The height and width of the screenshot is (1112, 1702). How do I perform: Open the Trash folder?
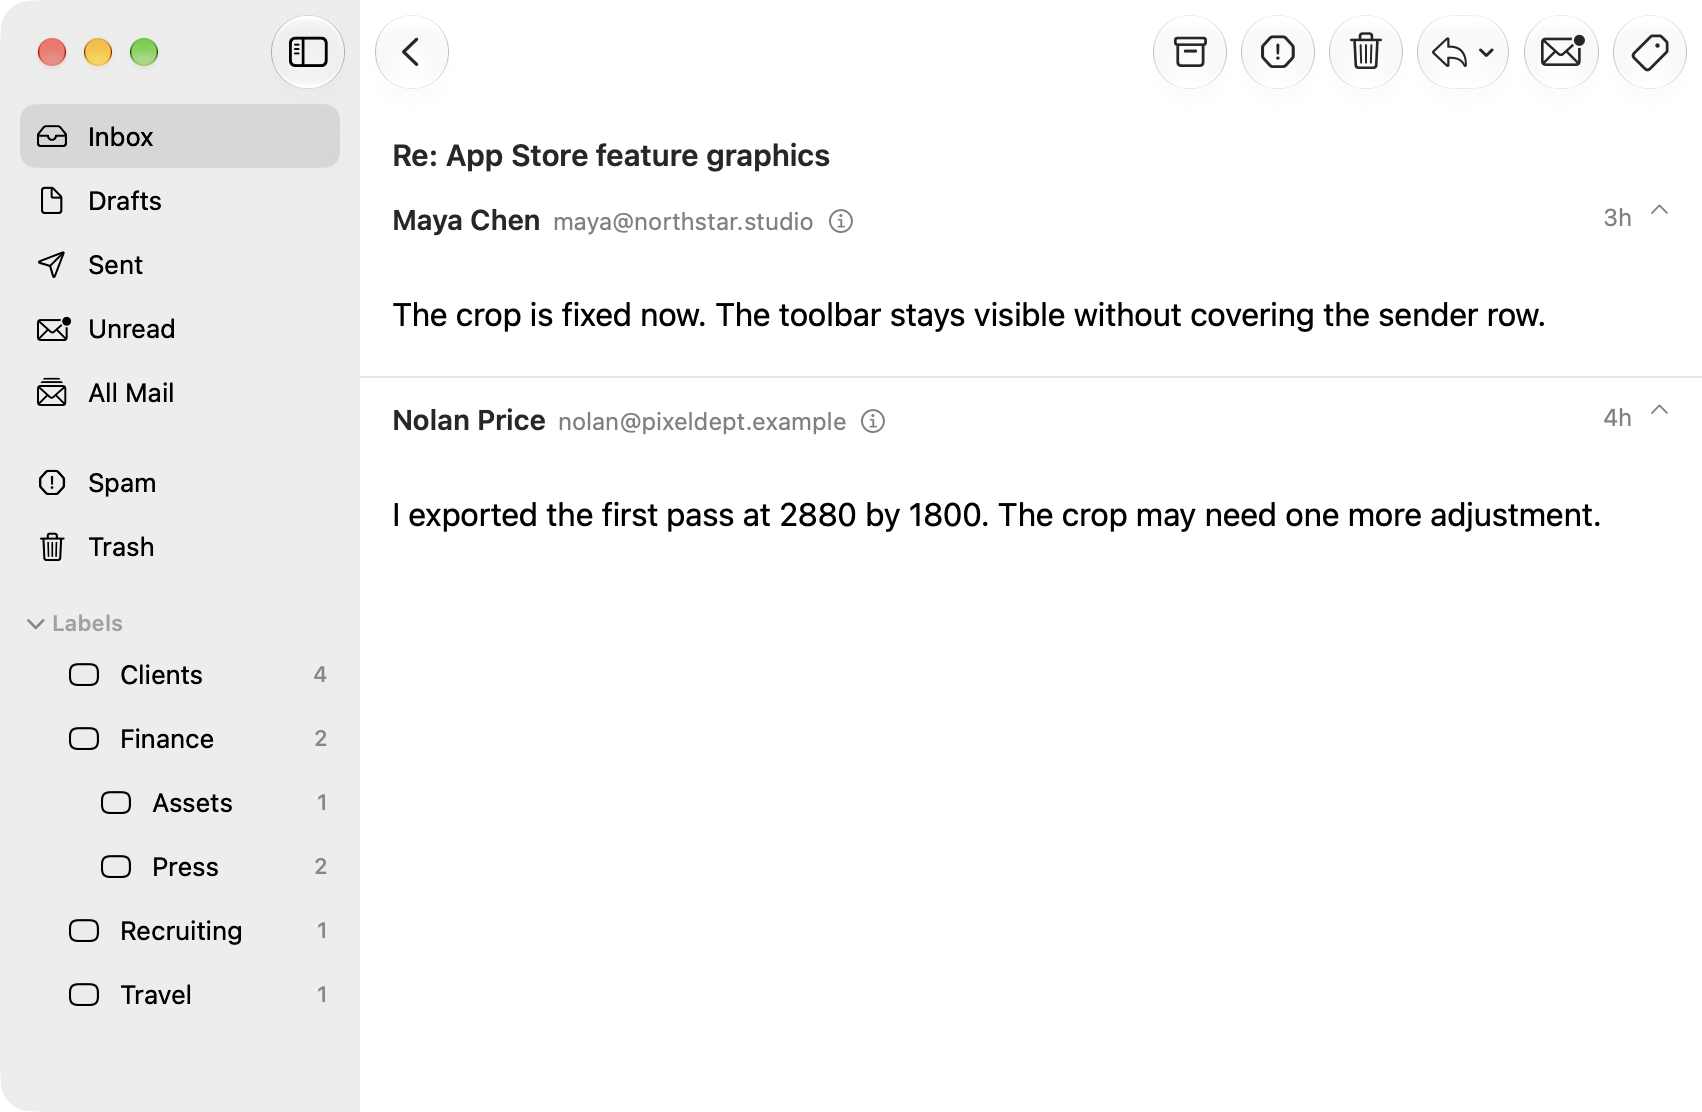[180, 546]
